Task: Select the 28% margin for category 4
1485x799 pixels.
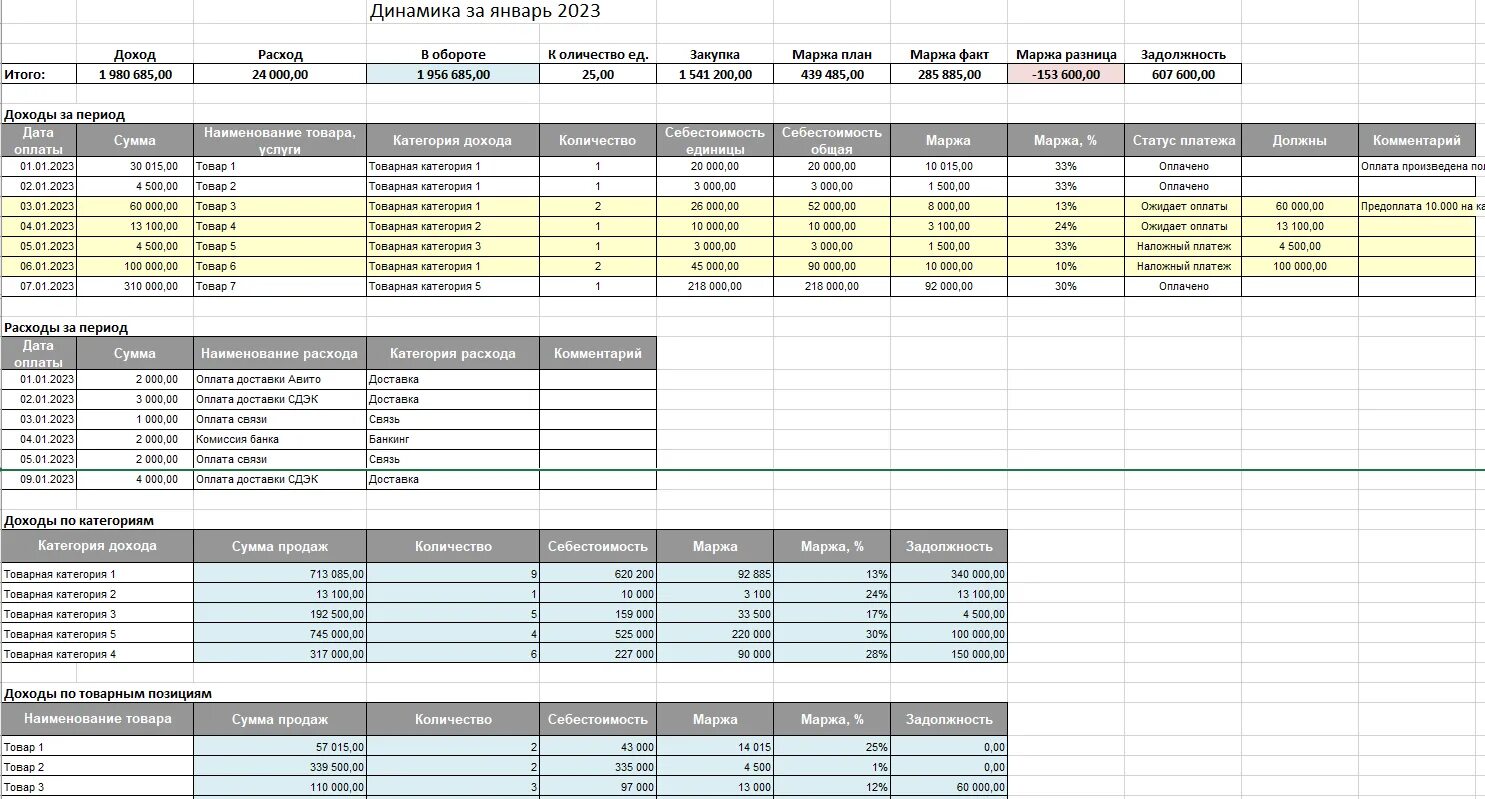Action: click(831, 654)
